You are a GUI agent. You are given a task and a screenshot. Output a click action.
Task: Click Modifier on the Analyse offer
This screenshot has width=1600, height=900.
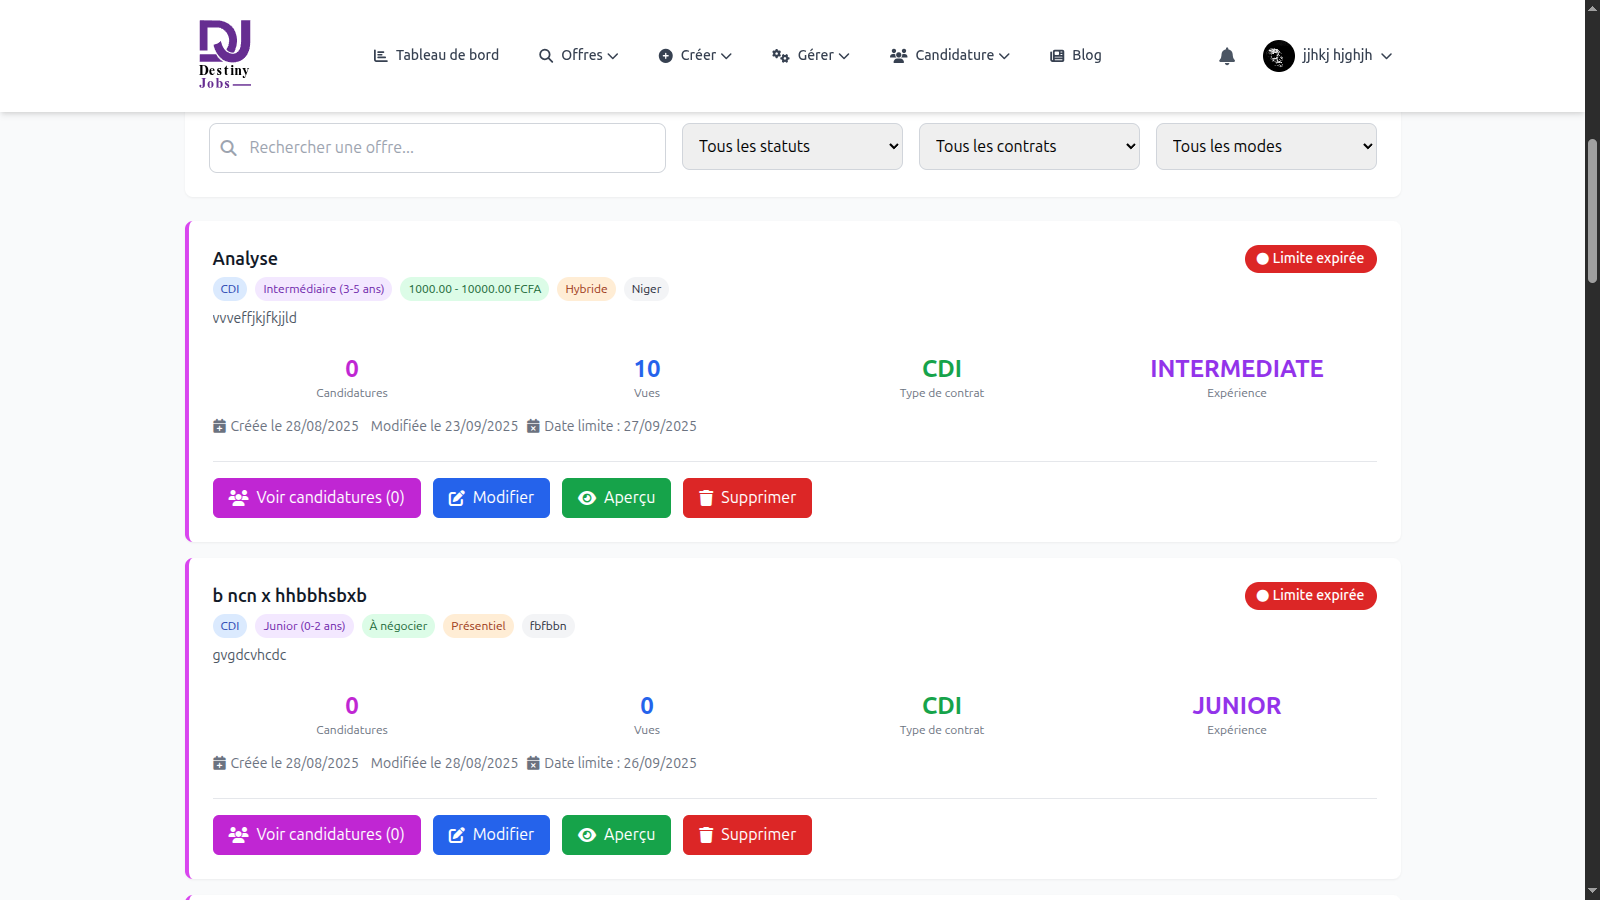(491, 498)
